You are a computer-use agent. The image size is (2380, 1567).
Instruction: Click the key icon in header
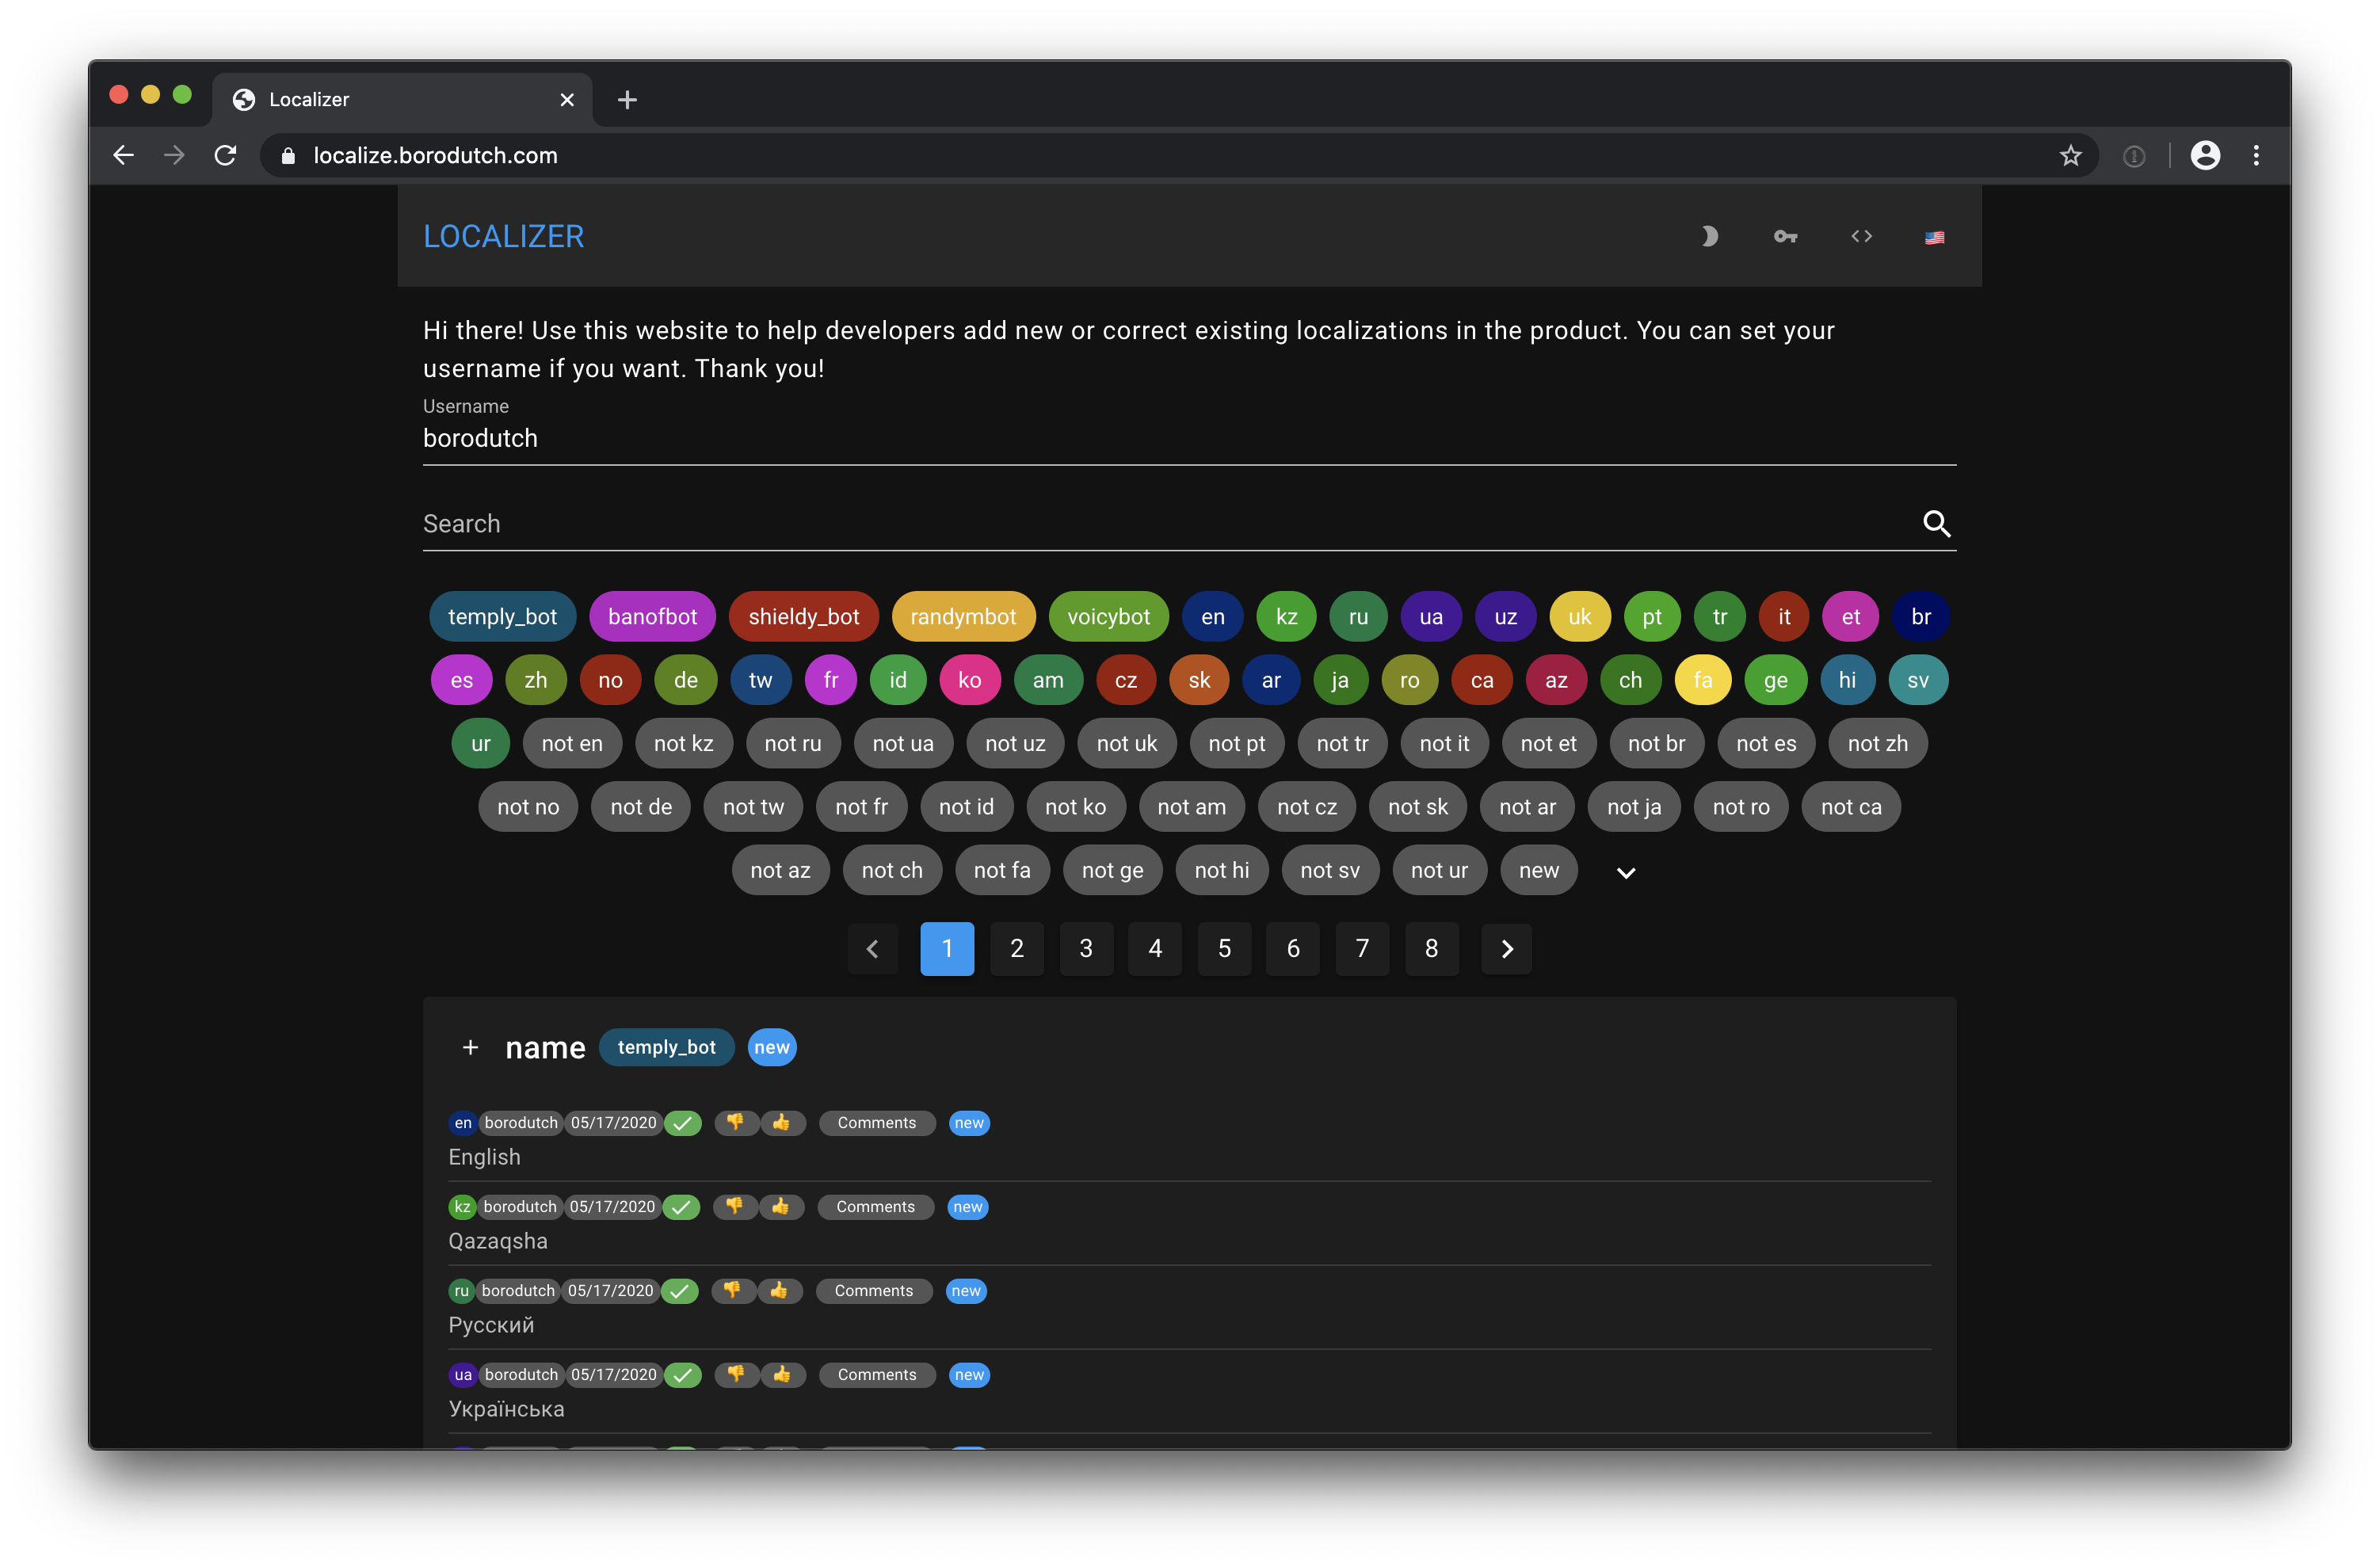coord(1785,237)
